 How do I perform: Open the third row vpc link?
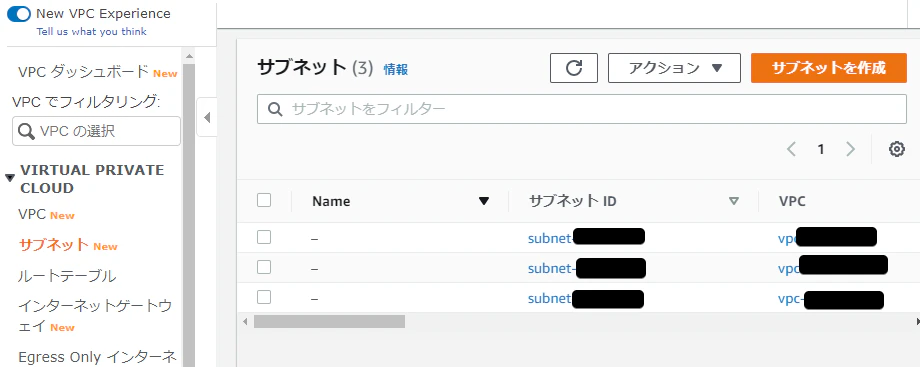click(x=831, y=299)
